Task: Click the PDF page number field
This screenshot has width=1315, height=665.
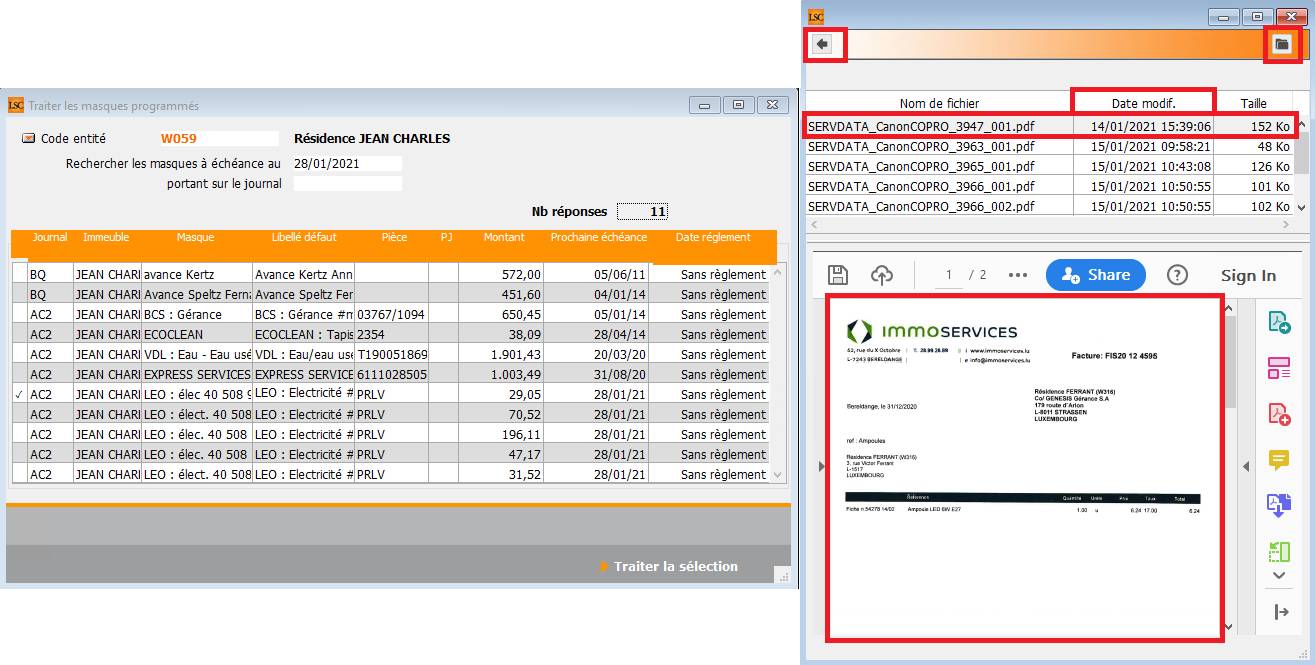Action: [949, 275]
